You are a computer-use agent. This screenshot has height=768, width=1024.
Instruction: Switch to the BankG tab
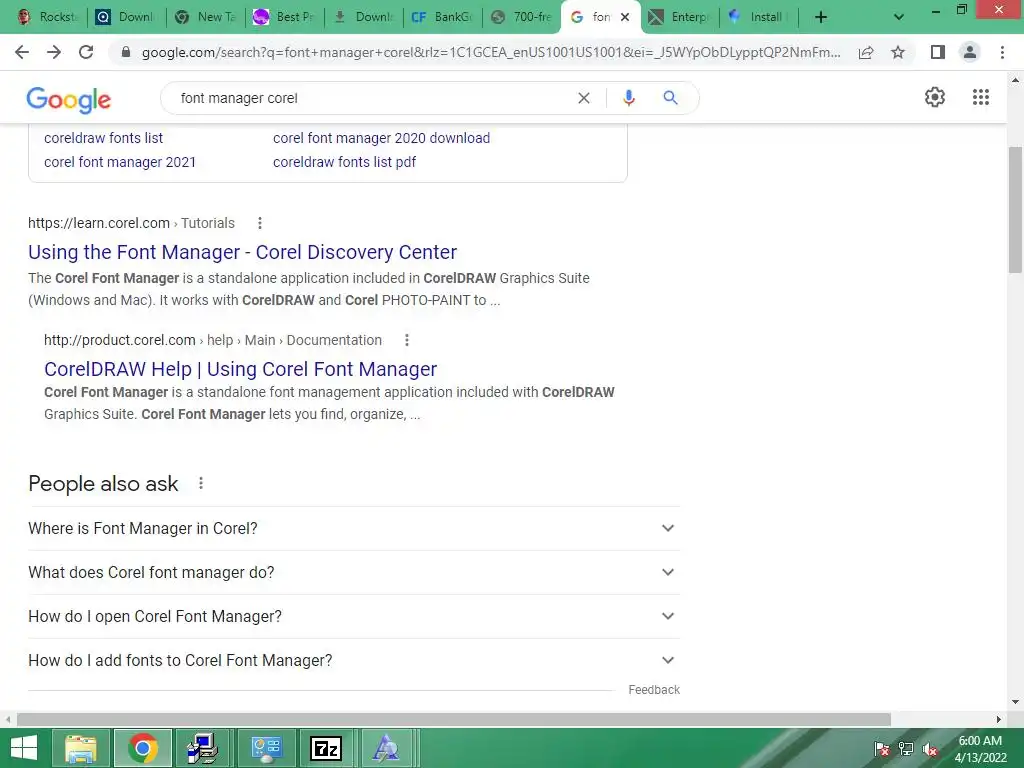point(443,17)
